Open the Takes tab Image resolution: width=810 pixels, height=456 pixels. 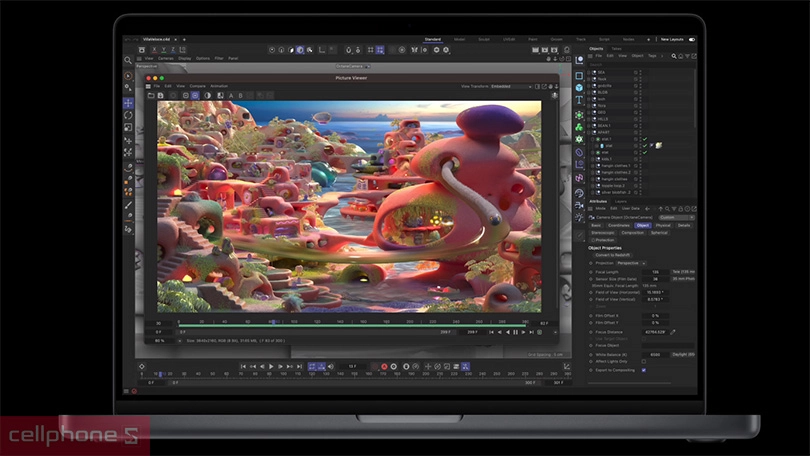[x=616, y=49]
